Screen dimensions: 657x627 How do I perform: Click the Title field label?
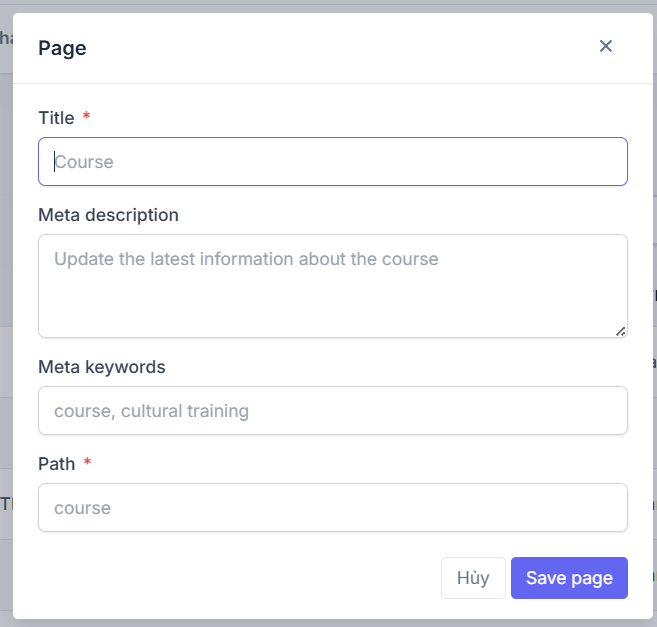click(x=56, y=118)
